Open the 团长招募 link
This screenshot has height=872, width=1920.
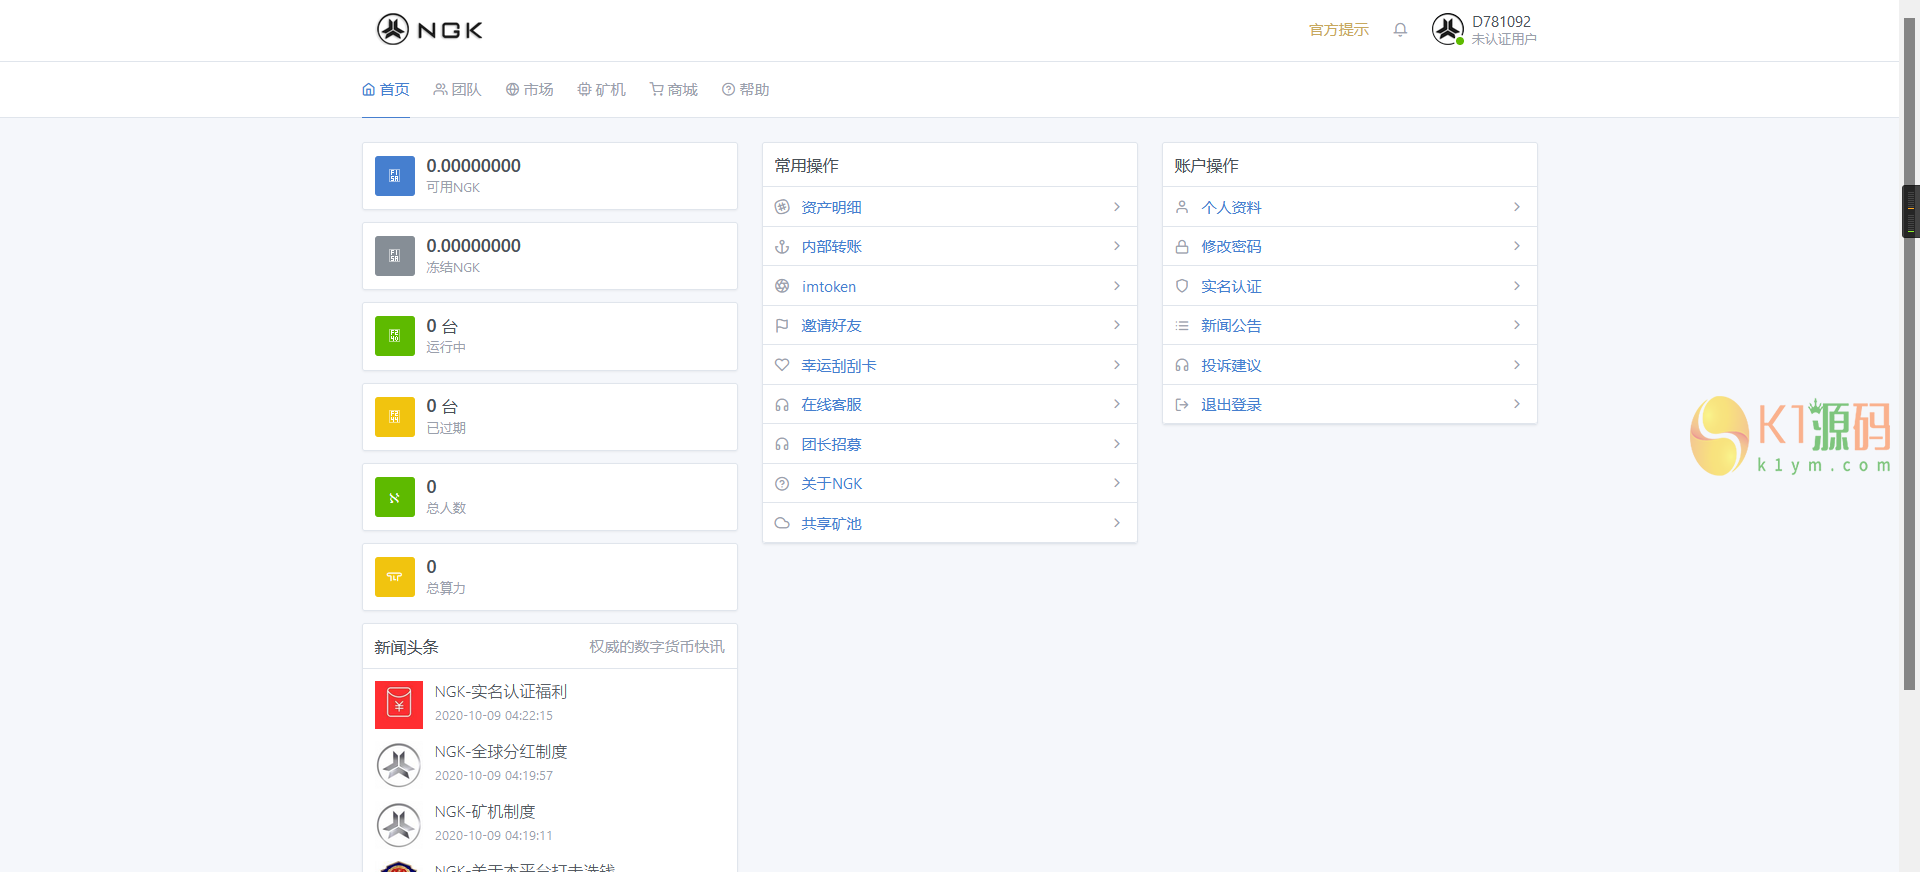pos(831,444)
